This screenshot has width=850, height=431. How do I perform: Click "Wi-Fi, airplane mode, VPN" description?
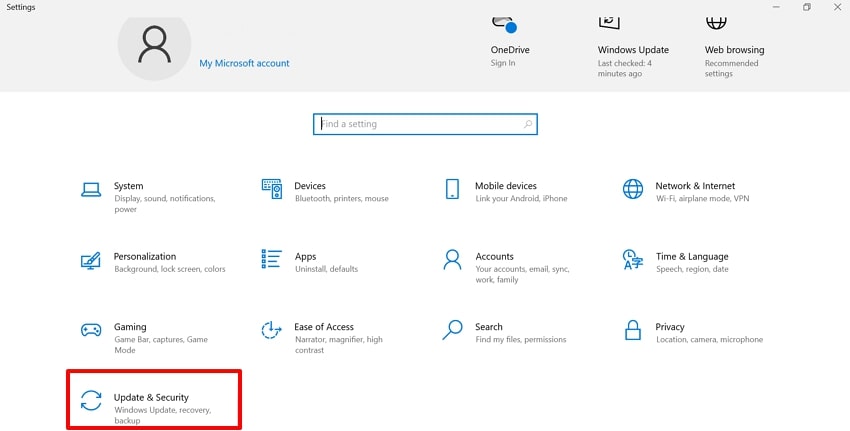703,198
